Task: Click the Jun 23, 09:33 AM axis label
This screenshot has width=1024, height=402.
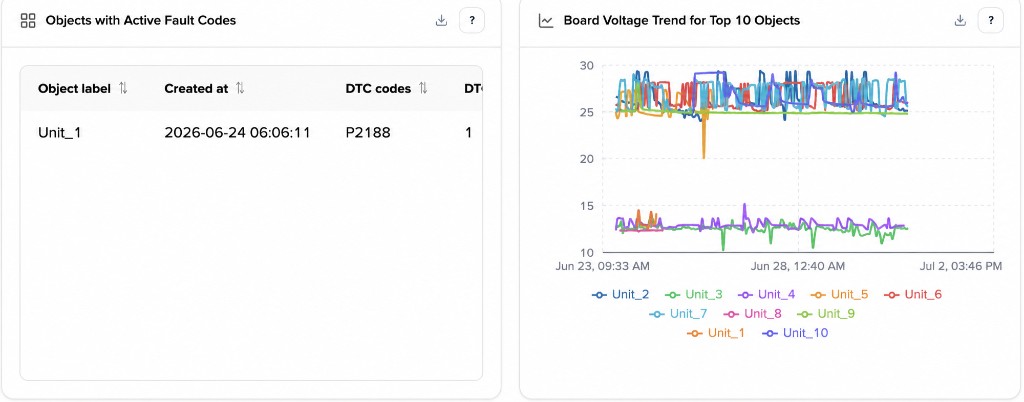Action: click(x=602, y=266)
